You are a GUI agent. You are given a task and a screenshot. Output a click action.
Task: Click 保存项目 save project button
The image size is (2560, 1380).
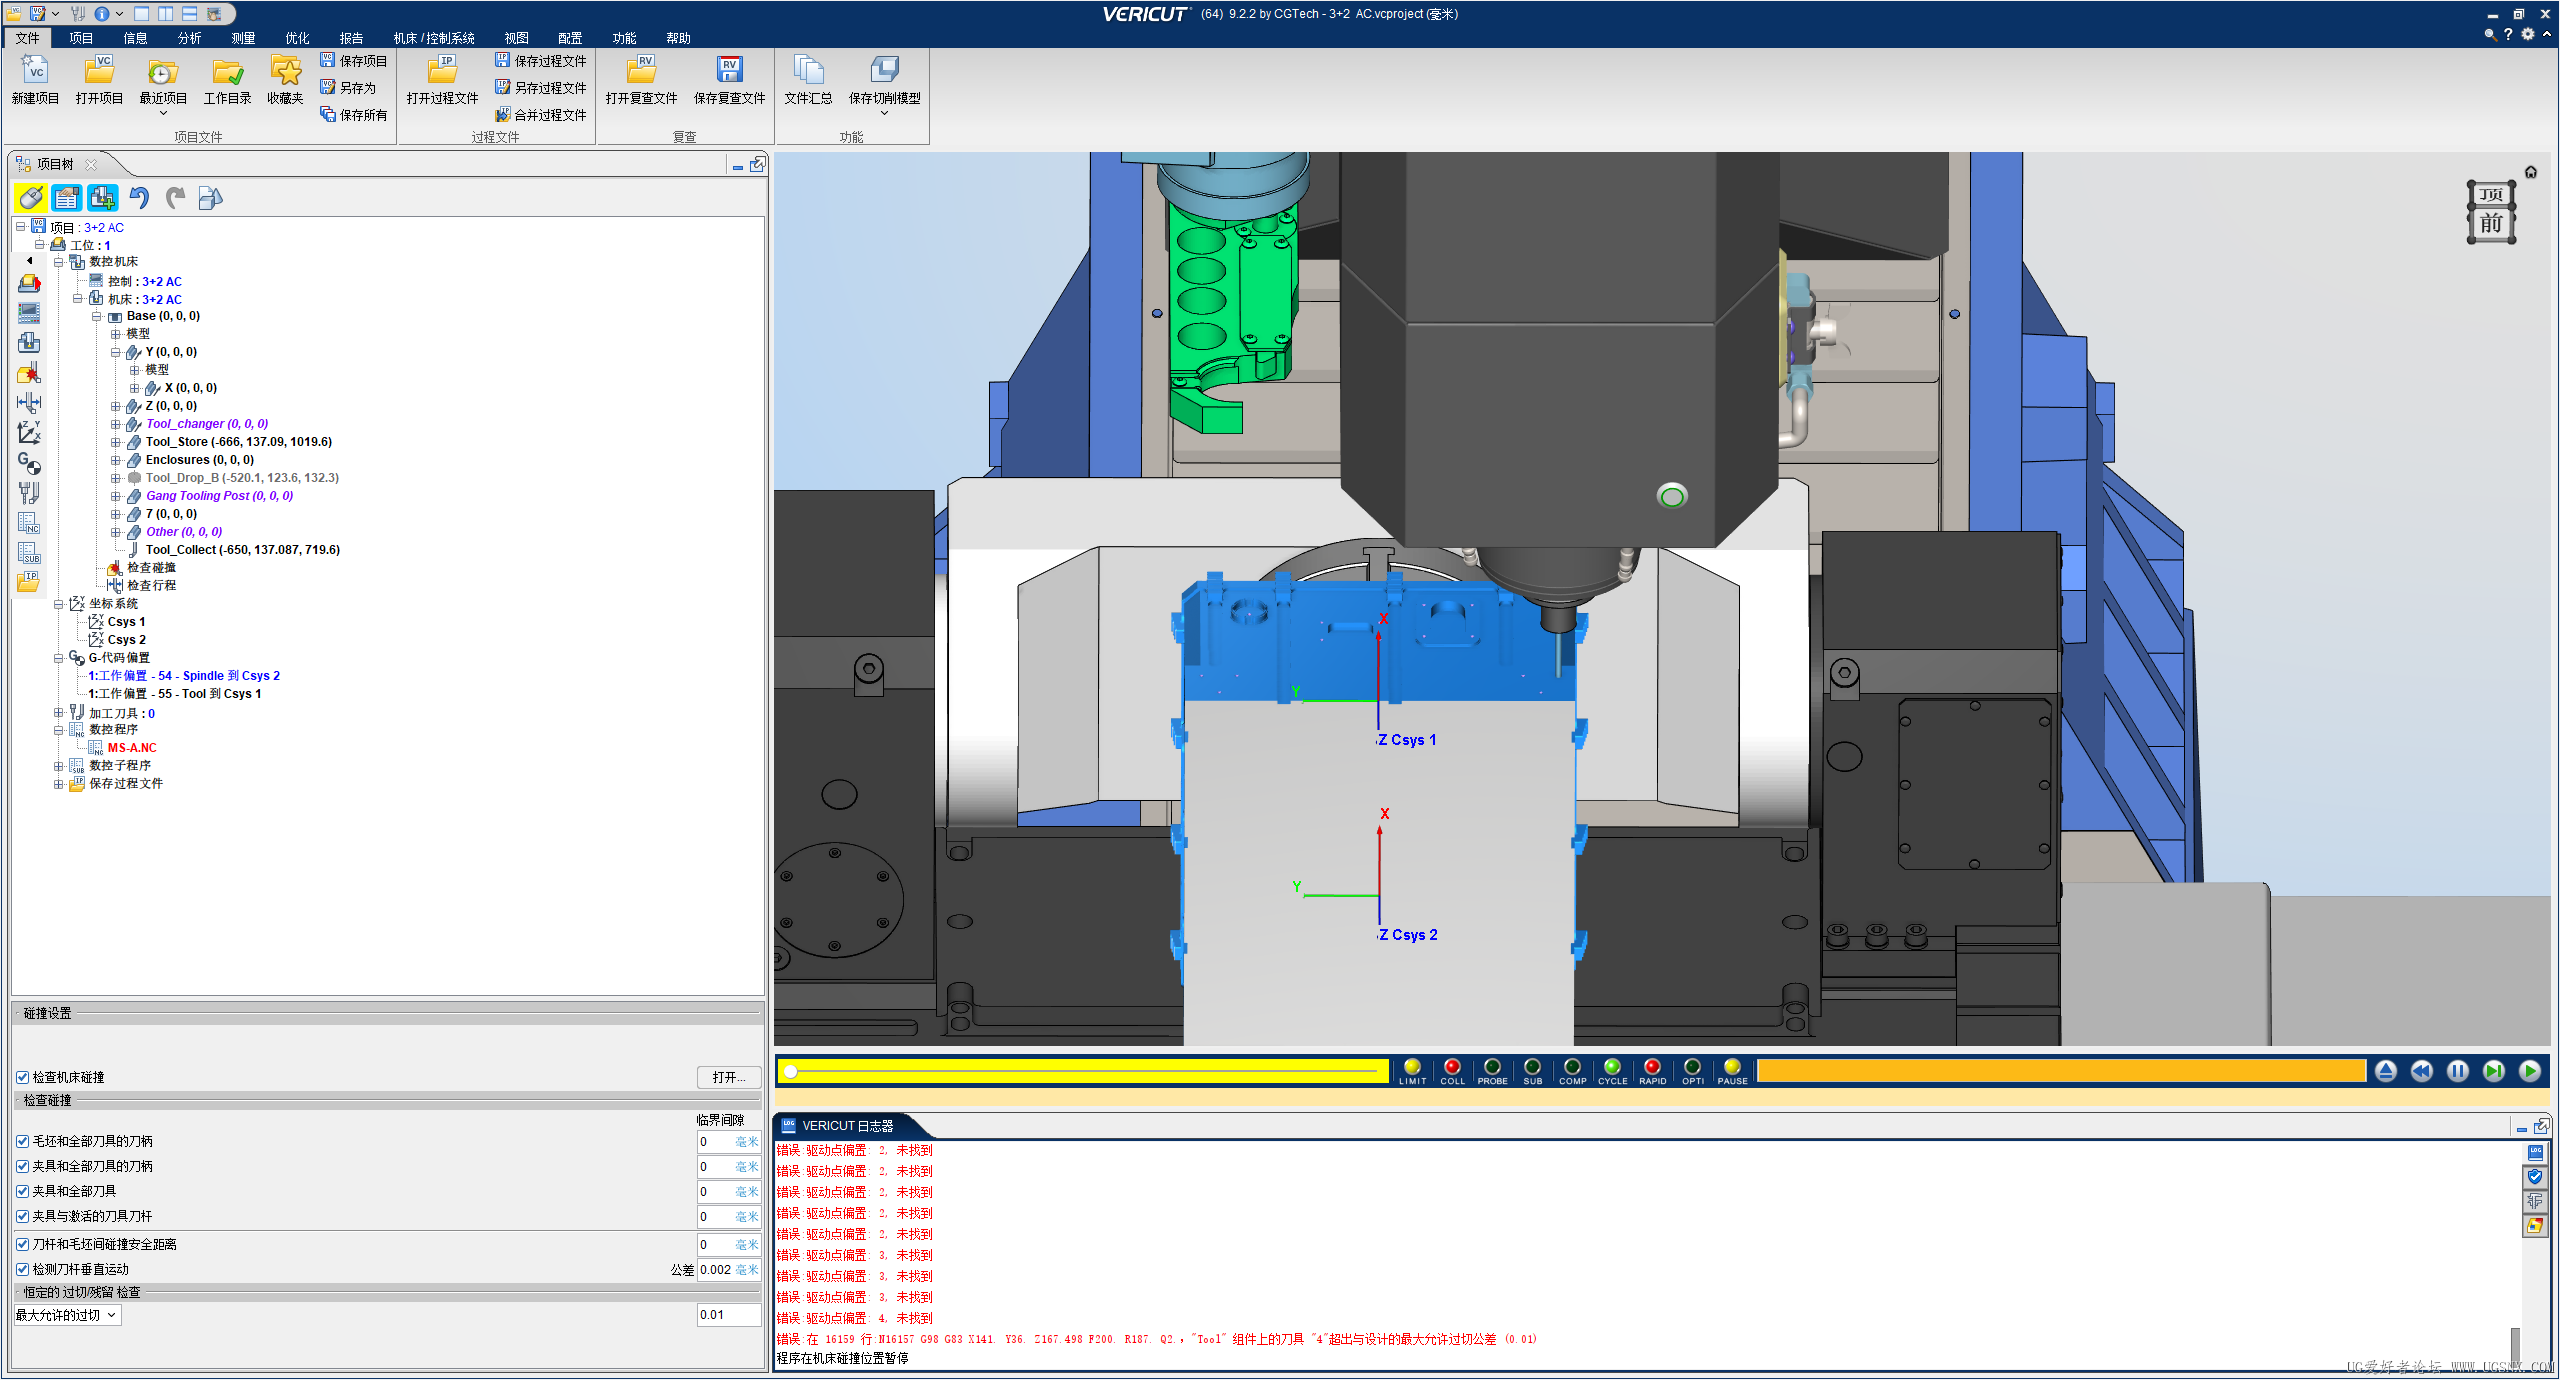pyautogui.click(x=353, y=61)
